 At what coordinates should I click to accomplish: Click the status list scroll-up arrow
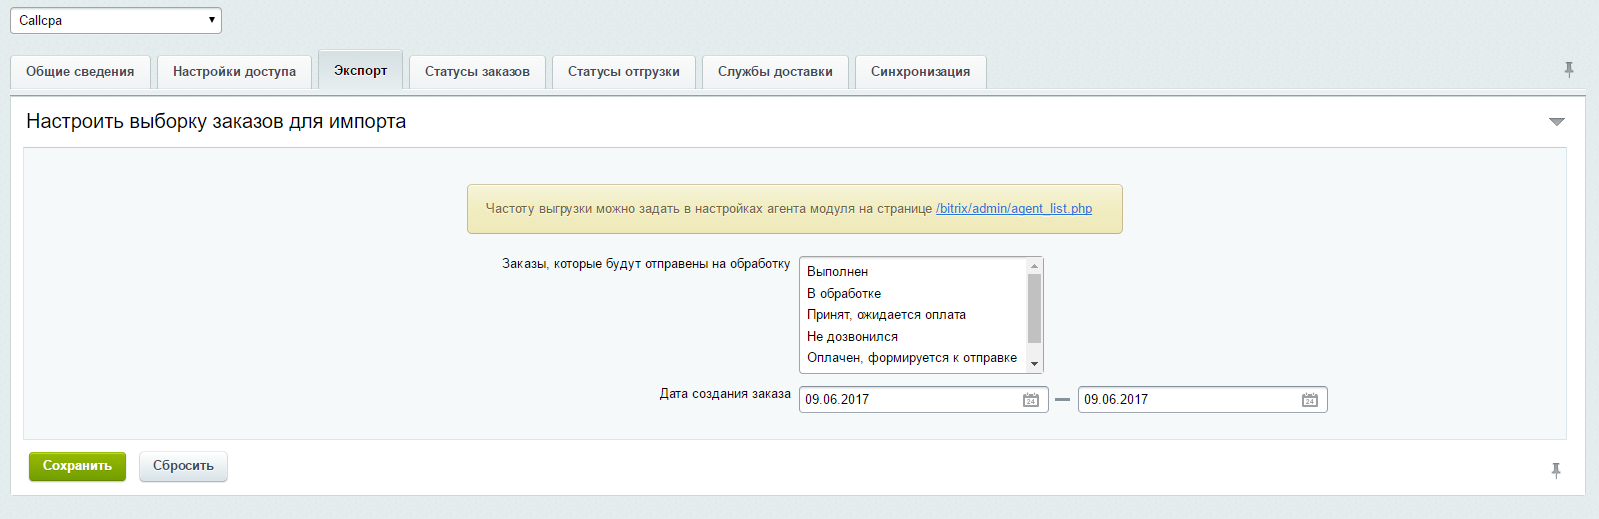click(1034, 266)
